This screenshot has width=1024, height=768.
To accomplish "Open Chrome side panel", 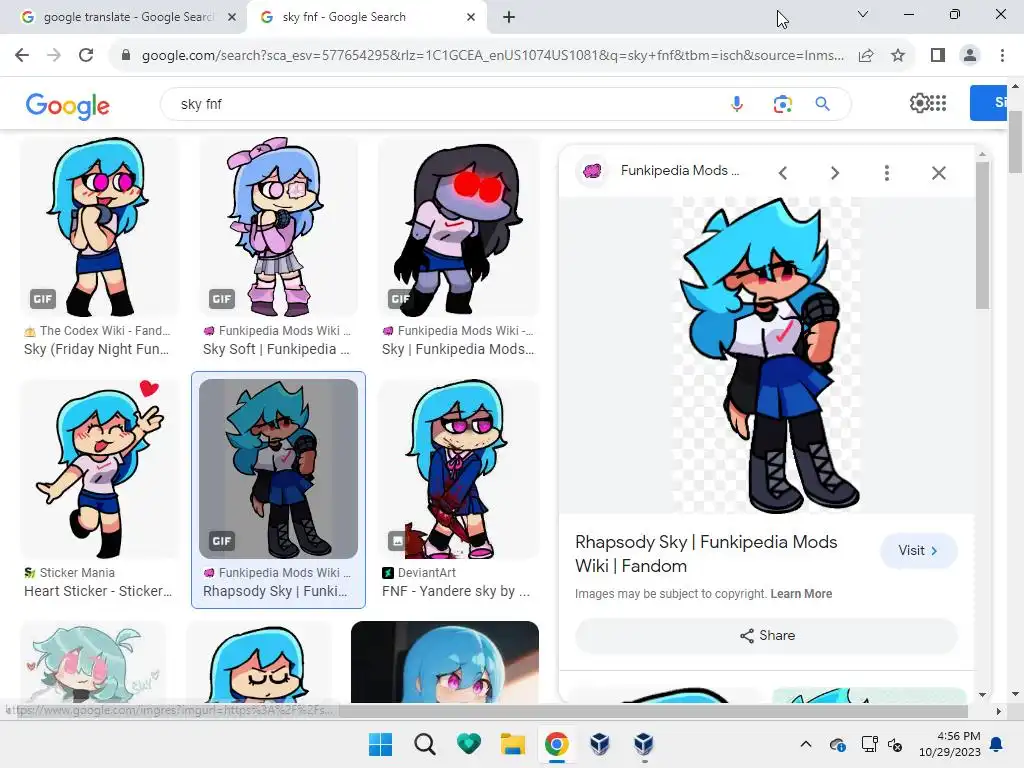I will tap(938, 56).
